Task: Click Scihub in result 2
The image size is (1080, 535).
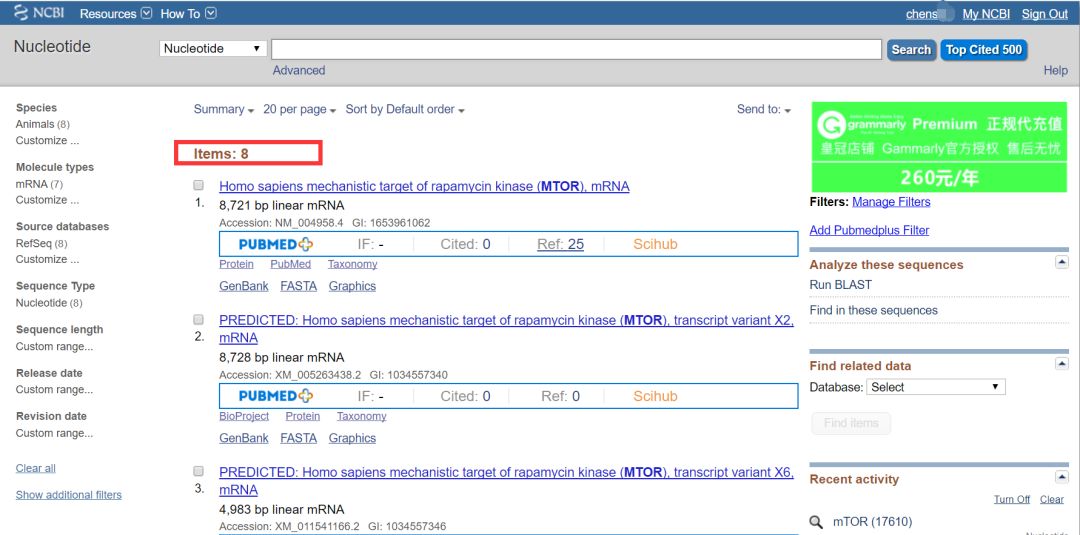Action: click(x=655, y=397)
